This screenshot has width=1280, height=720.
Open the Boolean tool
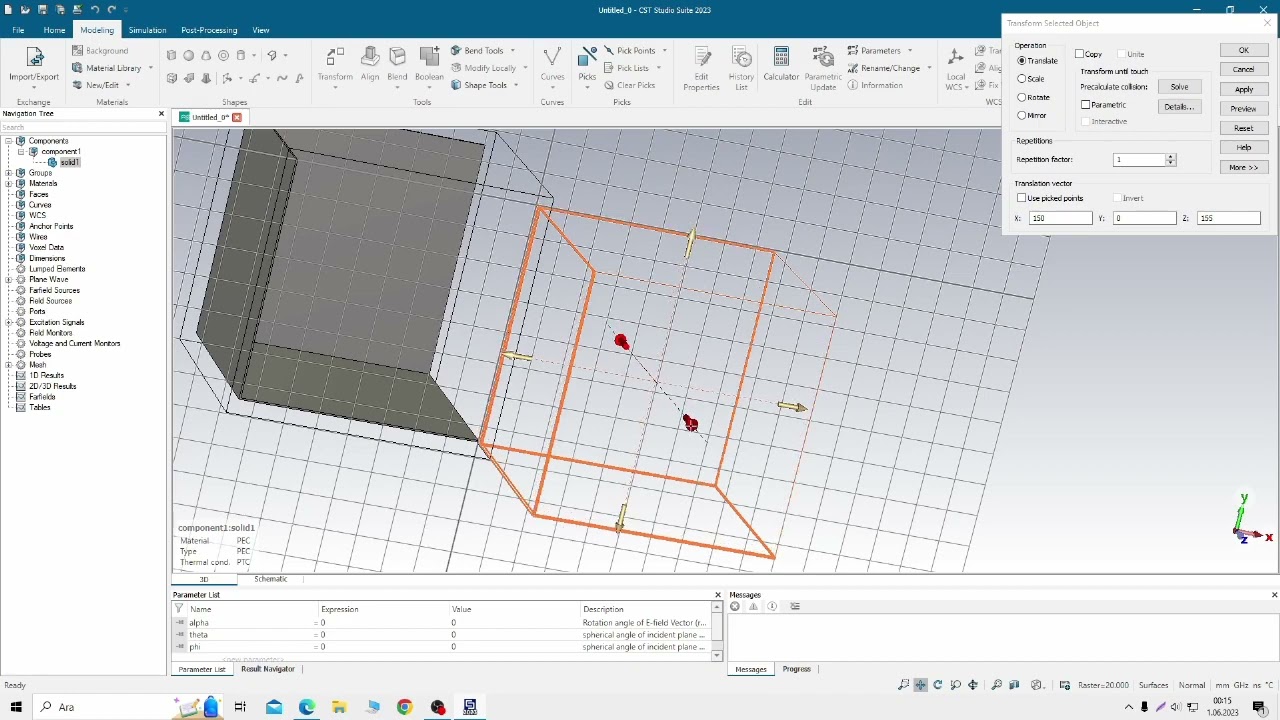point(429,66)
